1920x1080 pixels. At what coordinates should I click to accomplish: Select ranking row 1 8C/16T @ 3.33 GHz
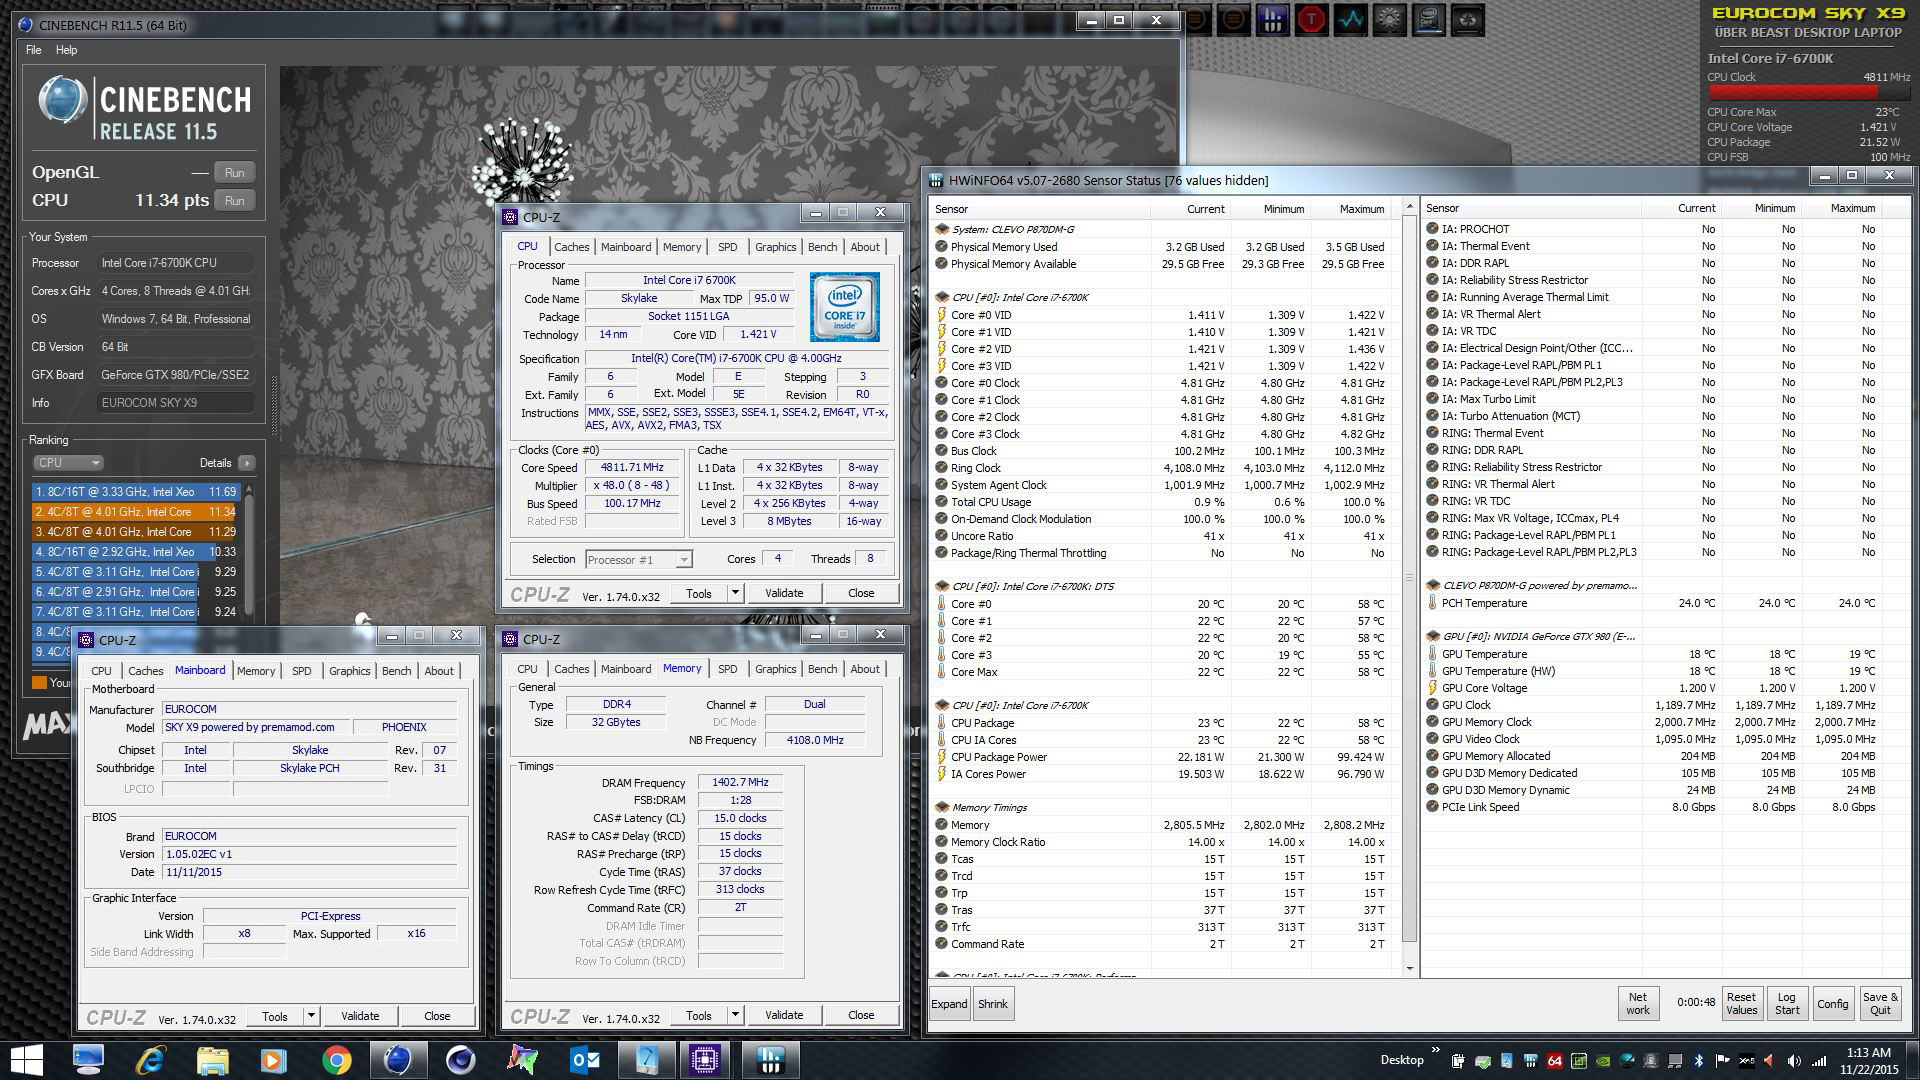tap(135, 492)
